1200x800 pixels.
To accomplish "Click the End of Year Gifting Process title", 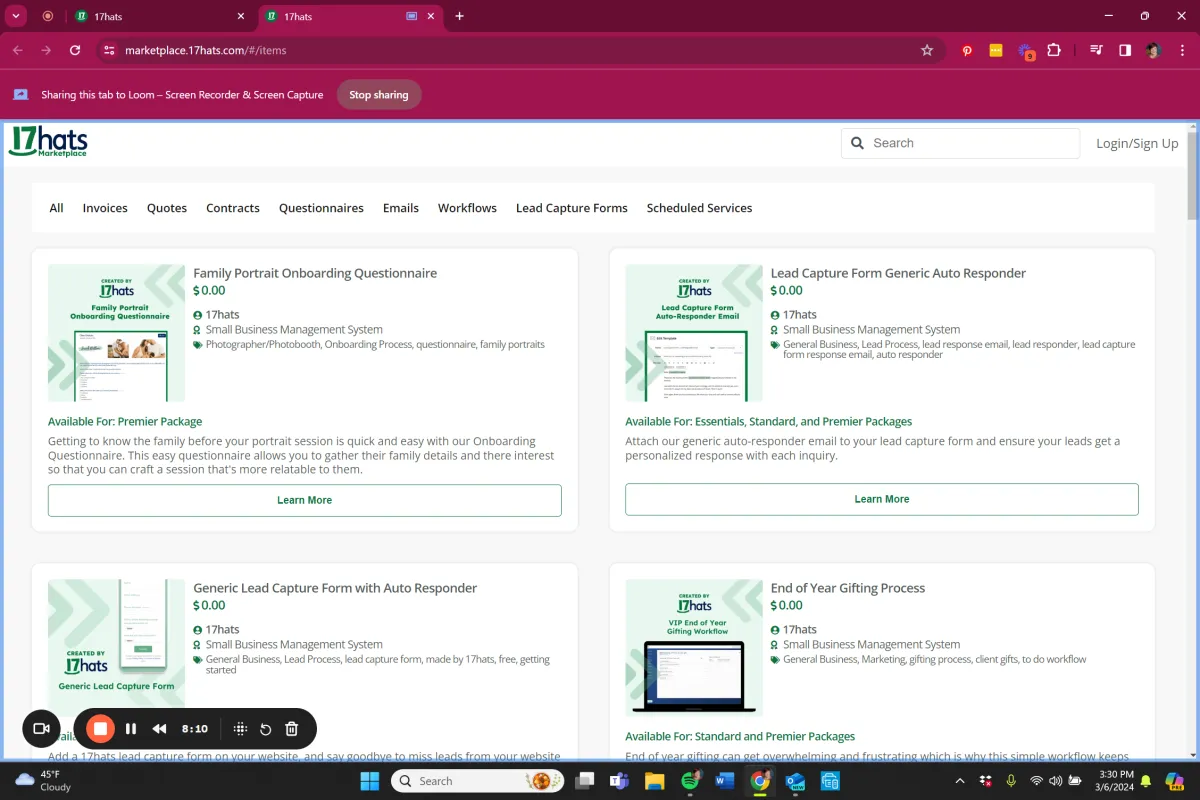I will pos(848,588).
